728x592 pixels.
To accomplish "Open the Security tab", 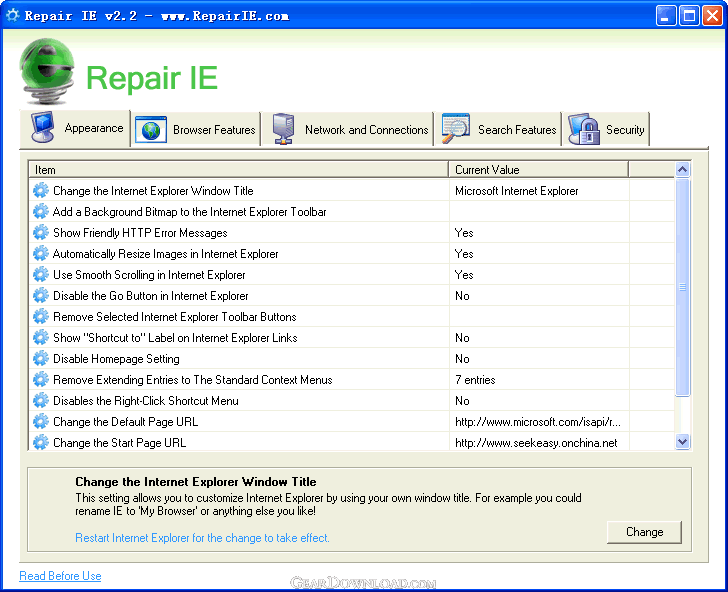I will pos(605,130).
